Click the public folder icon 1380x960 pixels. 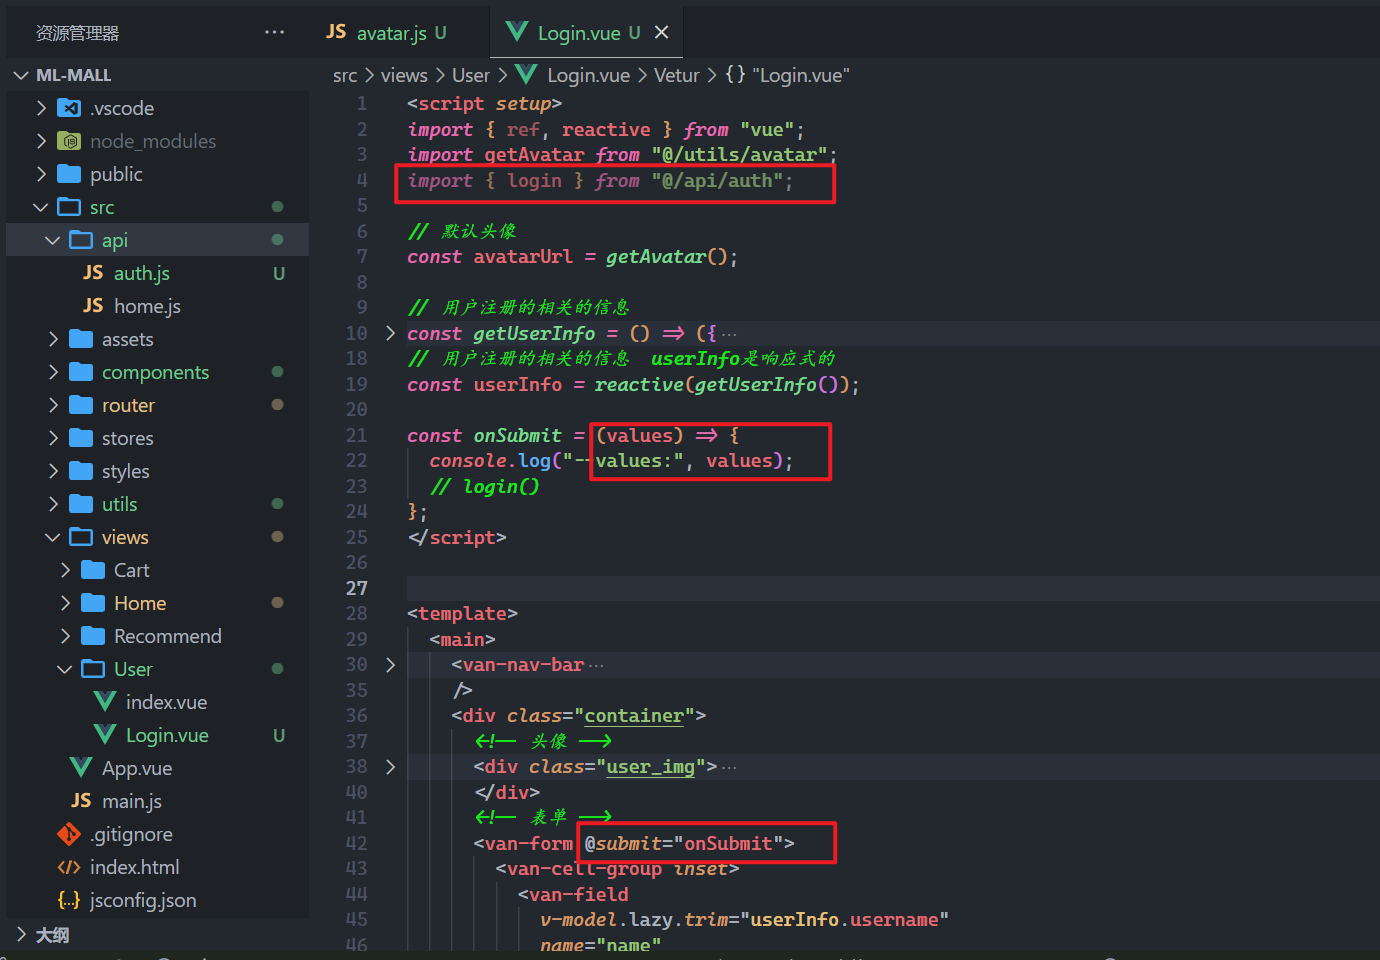click(69, 174)
